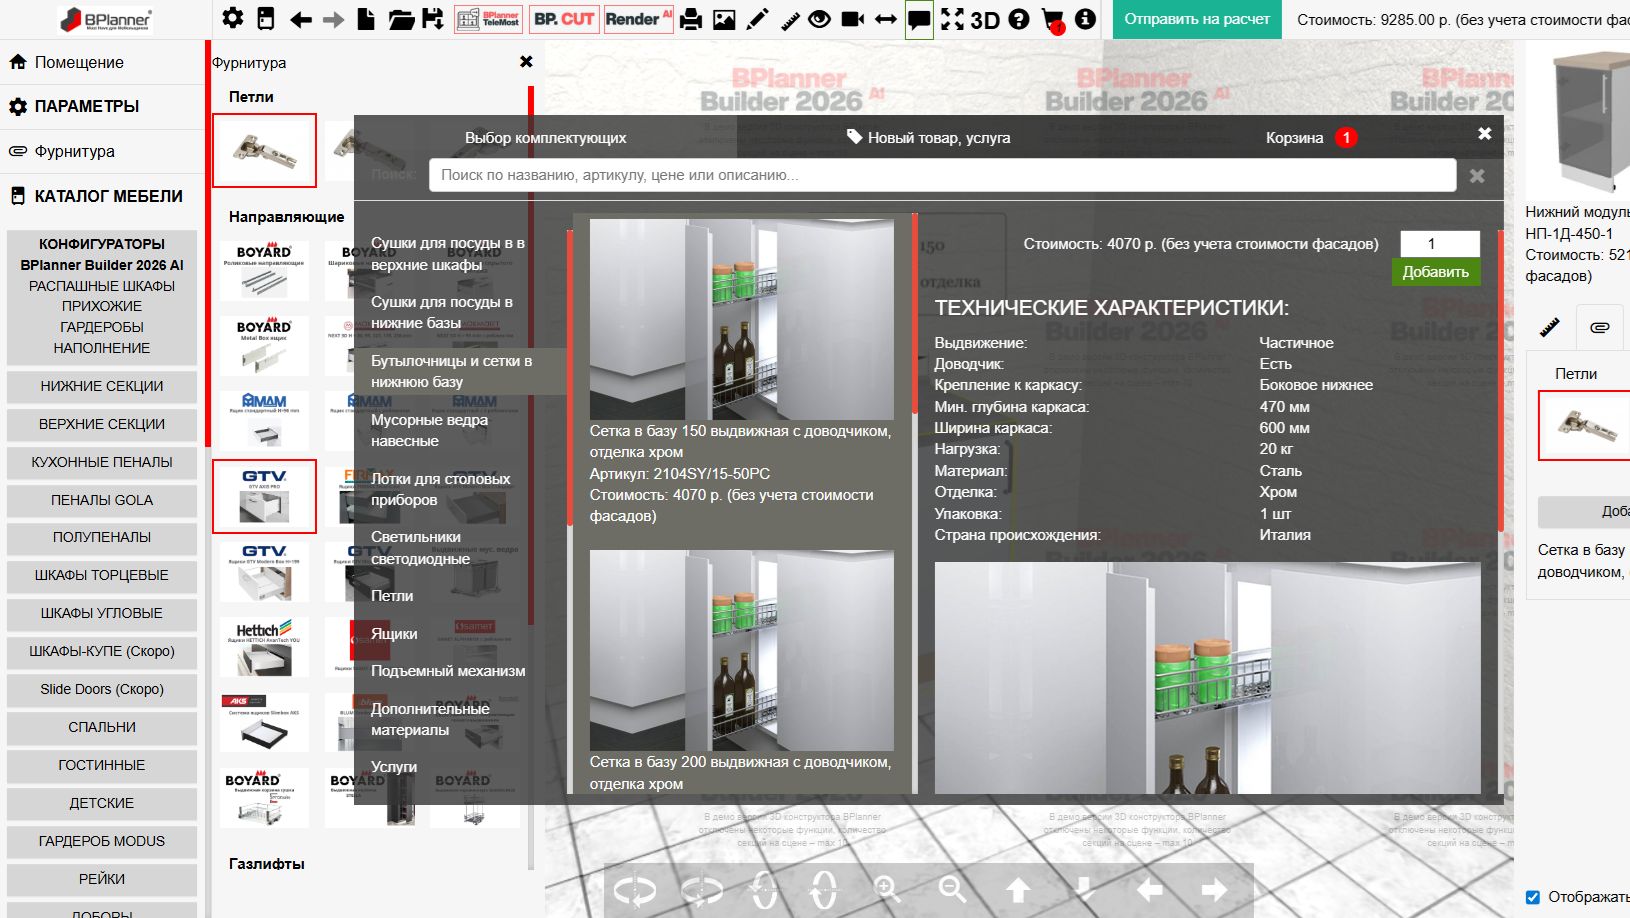
Task: Print project with printer icon
Action: point(690,19)
